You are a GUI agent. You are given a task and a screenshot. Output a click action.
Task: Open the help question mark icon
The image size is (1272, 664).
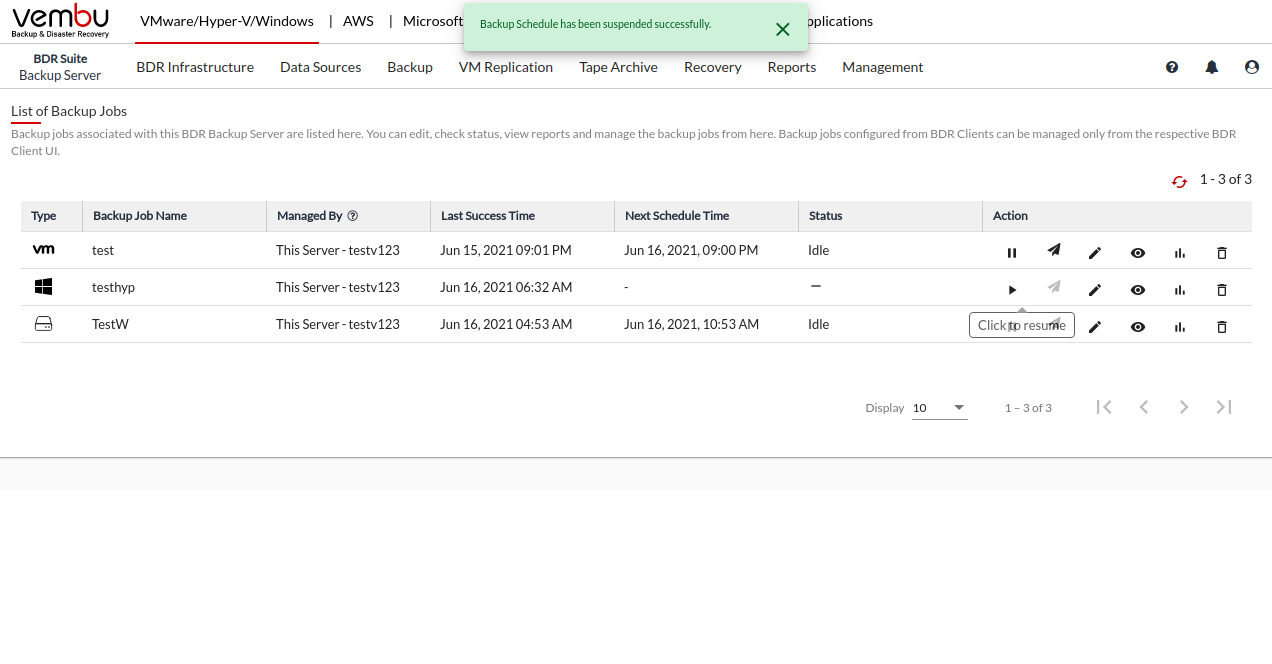1172,67
